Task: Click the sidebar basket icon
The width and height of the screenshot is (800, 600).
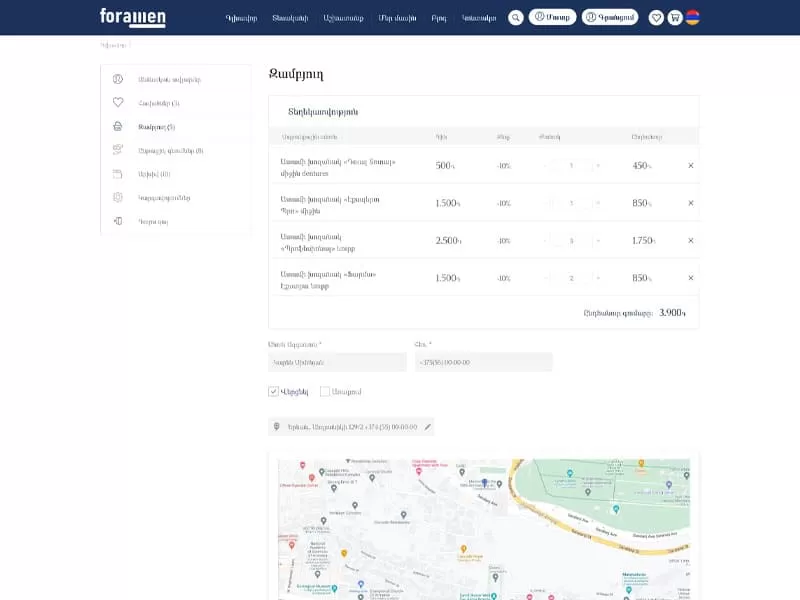Action: [x=118, y=126]
